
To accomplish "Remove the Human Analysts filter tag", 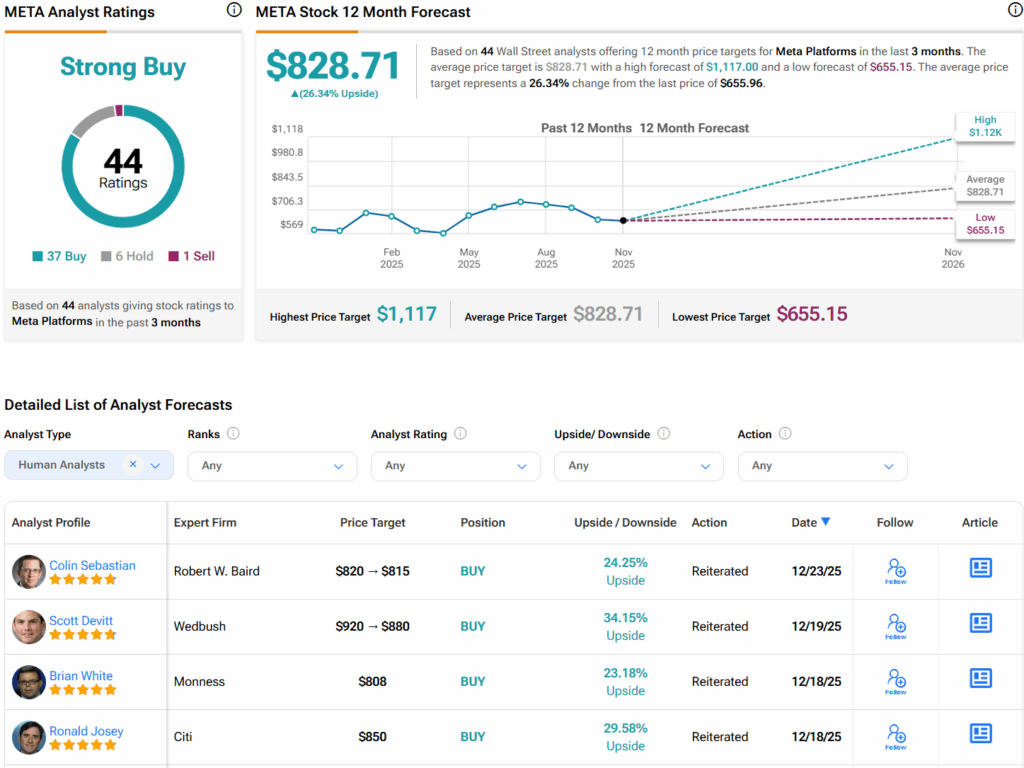I will tap(133, 465).
